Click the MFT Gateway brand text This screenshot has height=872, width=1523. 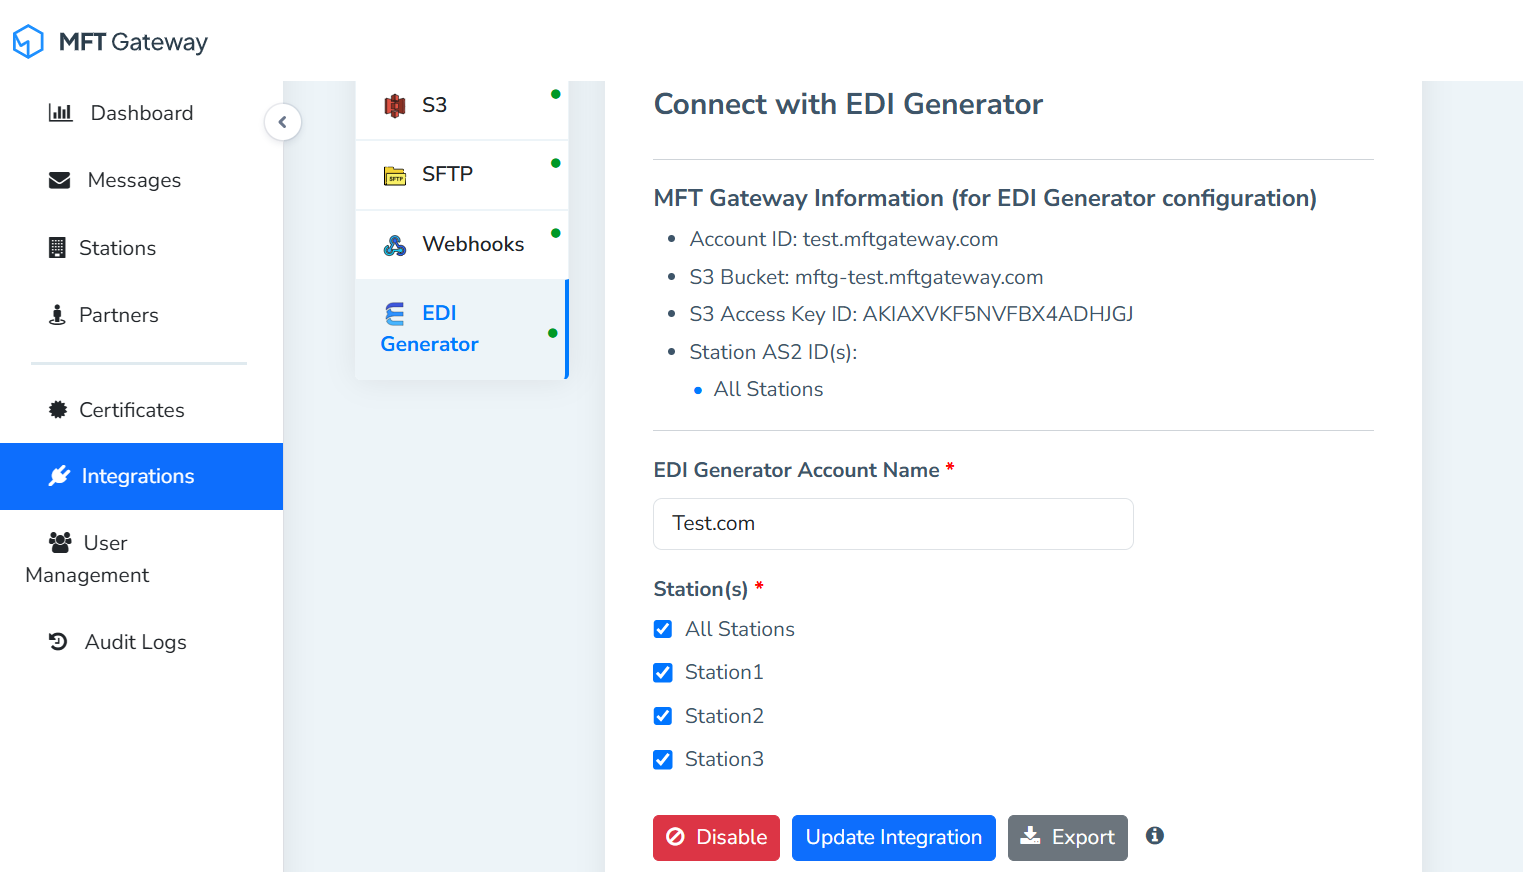133,42
